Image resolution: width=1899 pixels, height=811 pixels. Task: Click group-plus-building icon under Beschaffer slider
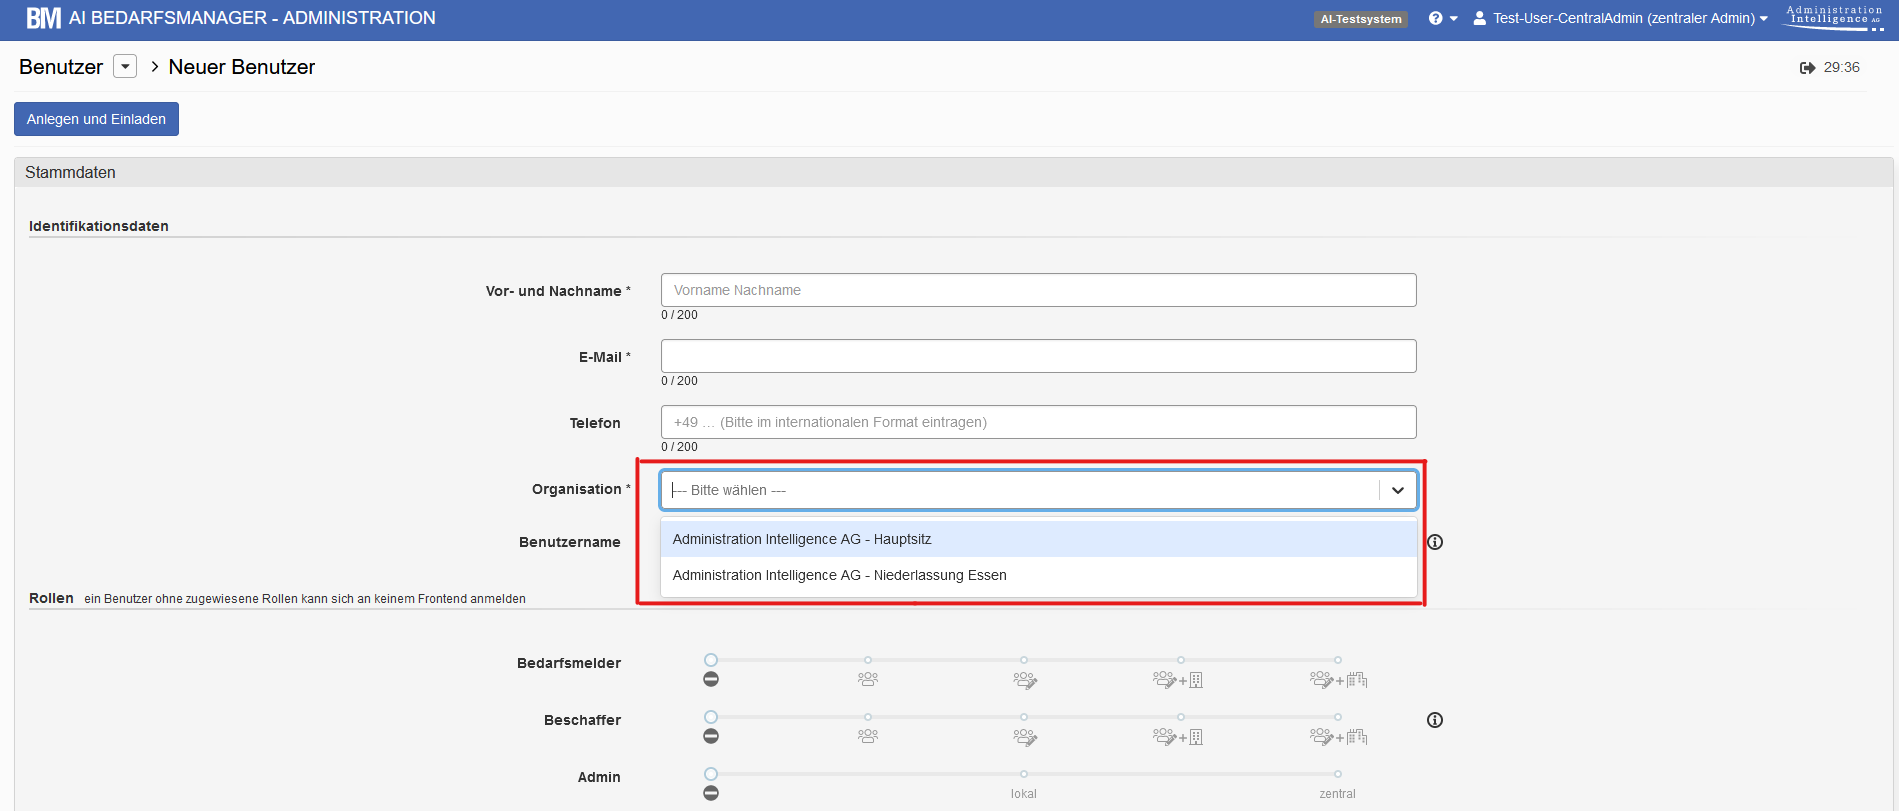(1178, 737)
